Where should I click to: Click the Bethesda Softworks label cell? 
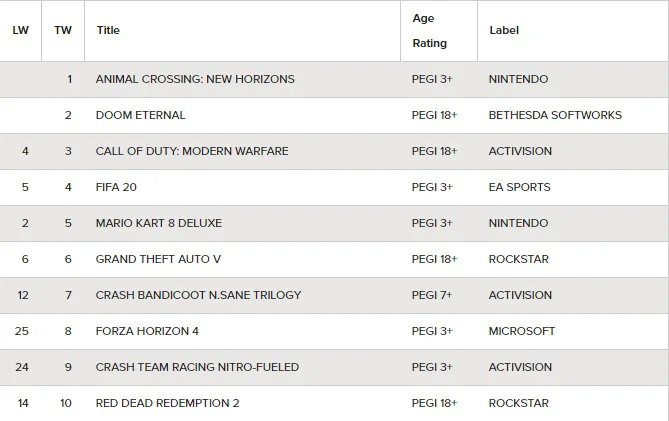click(x=573, y=115)
